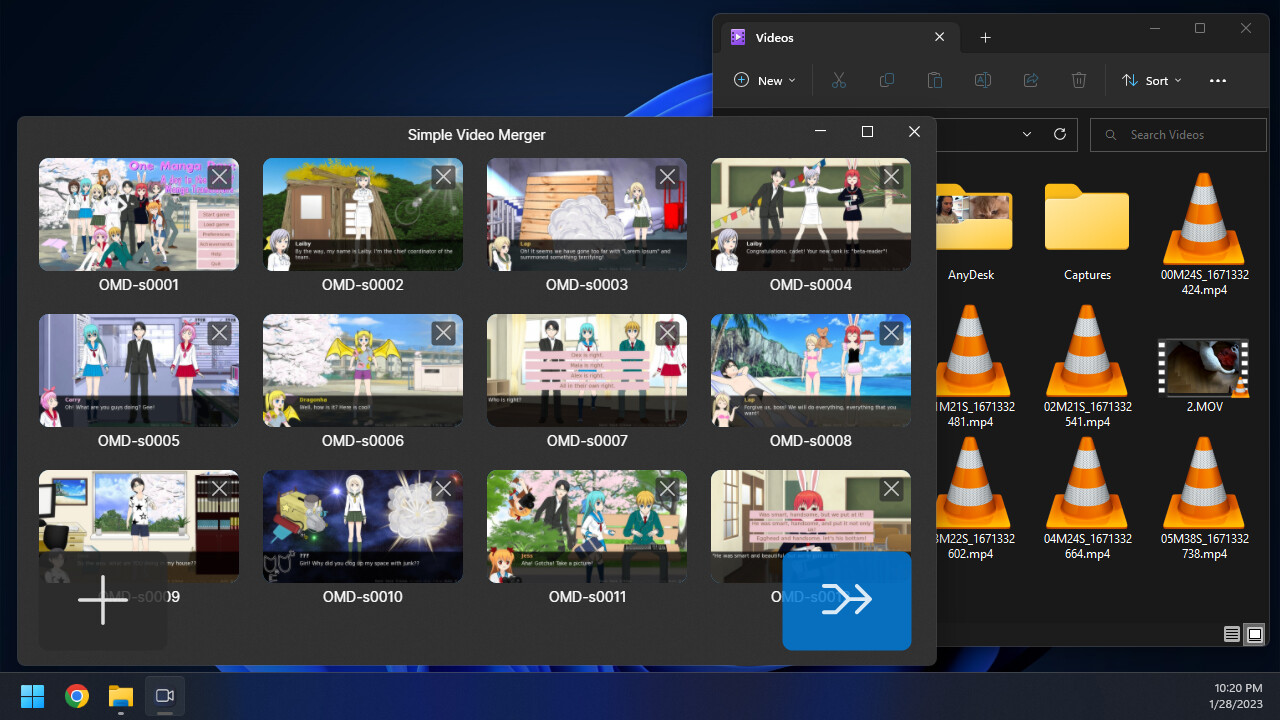Image resolution: width=1280 pixels, height=720 pixels.
Task: Open the See more ellipsis menu
Action: pos(1217,80)
